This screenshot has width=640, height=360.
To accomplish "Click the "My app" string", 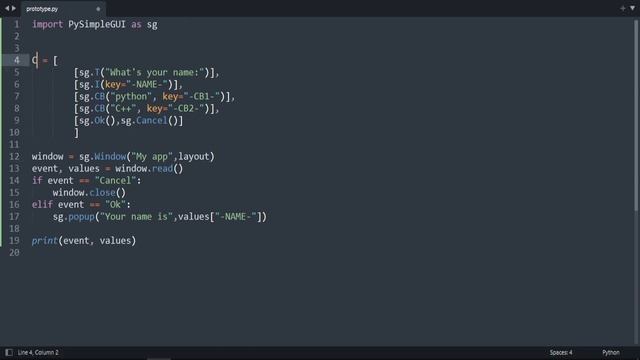I will pyautogui.click(x=152, y=157).
